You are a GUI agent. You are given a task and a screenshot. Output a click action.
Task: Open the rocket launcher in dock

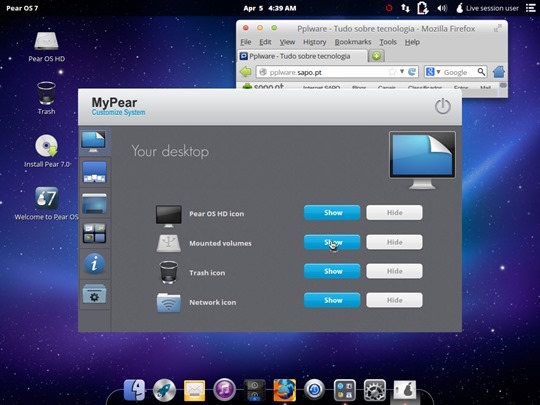[164, 390]
